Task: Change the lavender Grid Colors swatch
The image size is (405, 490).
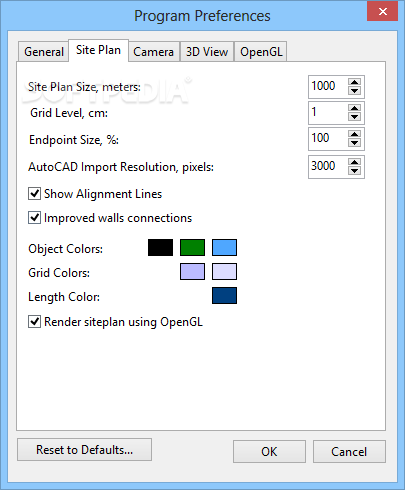Action: (192, 271)
